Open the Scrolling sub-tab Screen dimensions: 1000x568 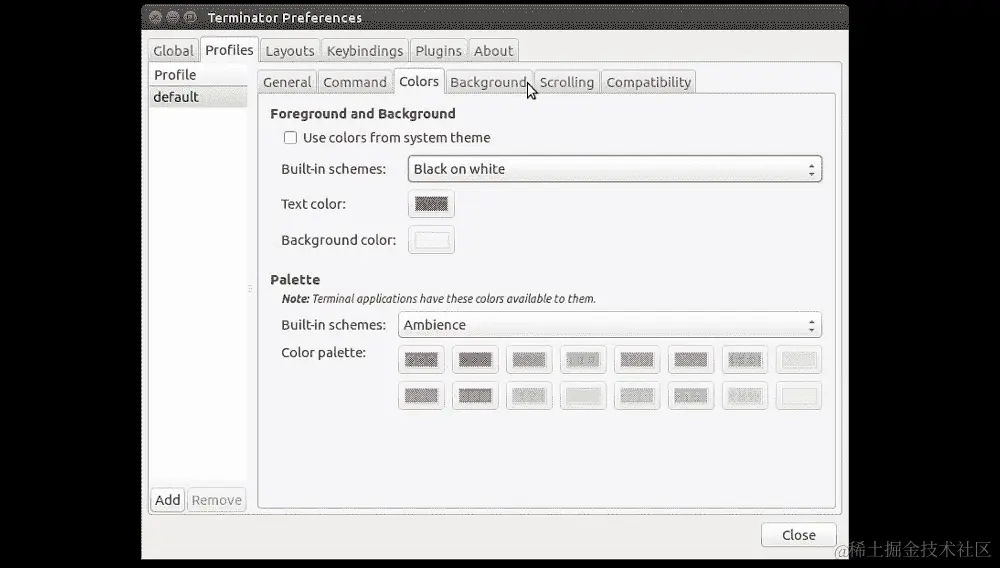click(x=566, y=82)
